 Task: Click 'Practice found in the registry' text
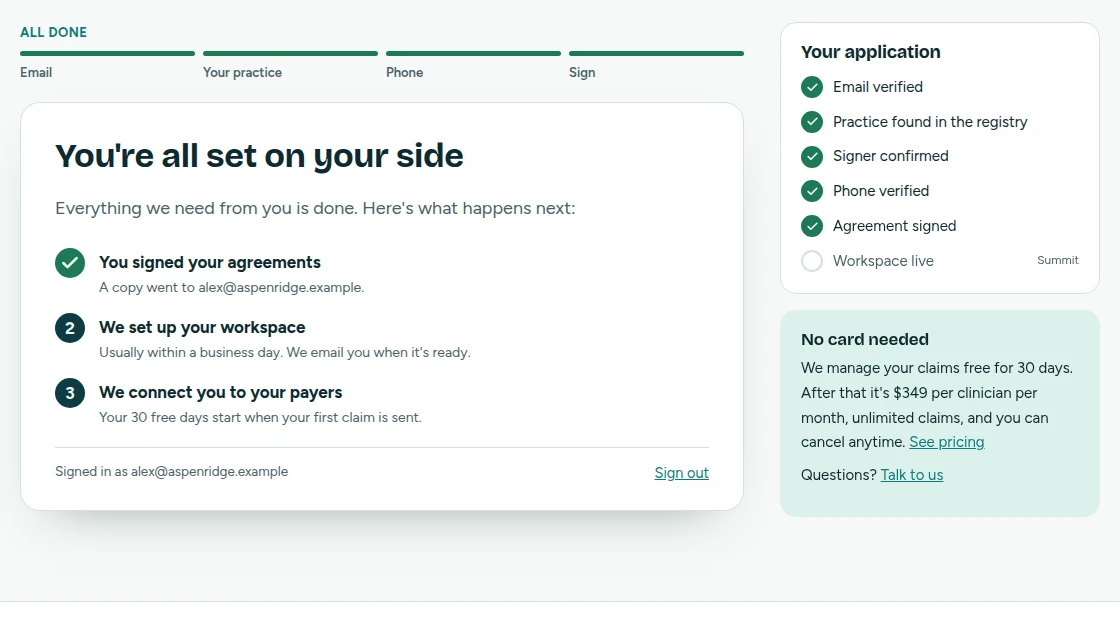930,122
